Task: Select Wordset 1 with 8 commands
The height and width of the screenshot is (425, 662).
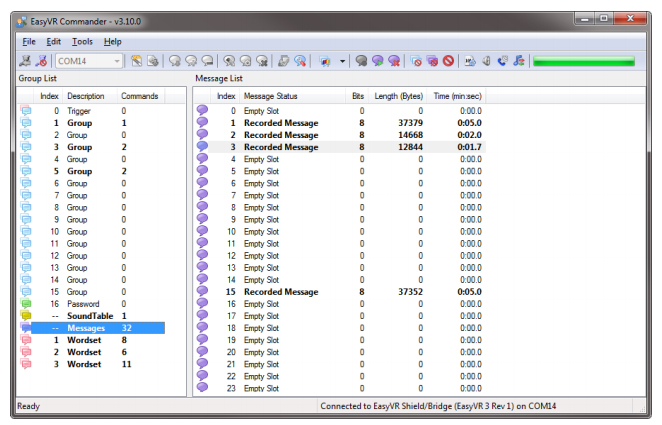Action: (91, 340)
